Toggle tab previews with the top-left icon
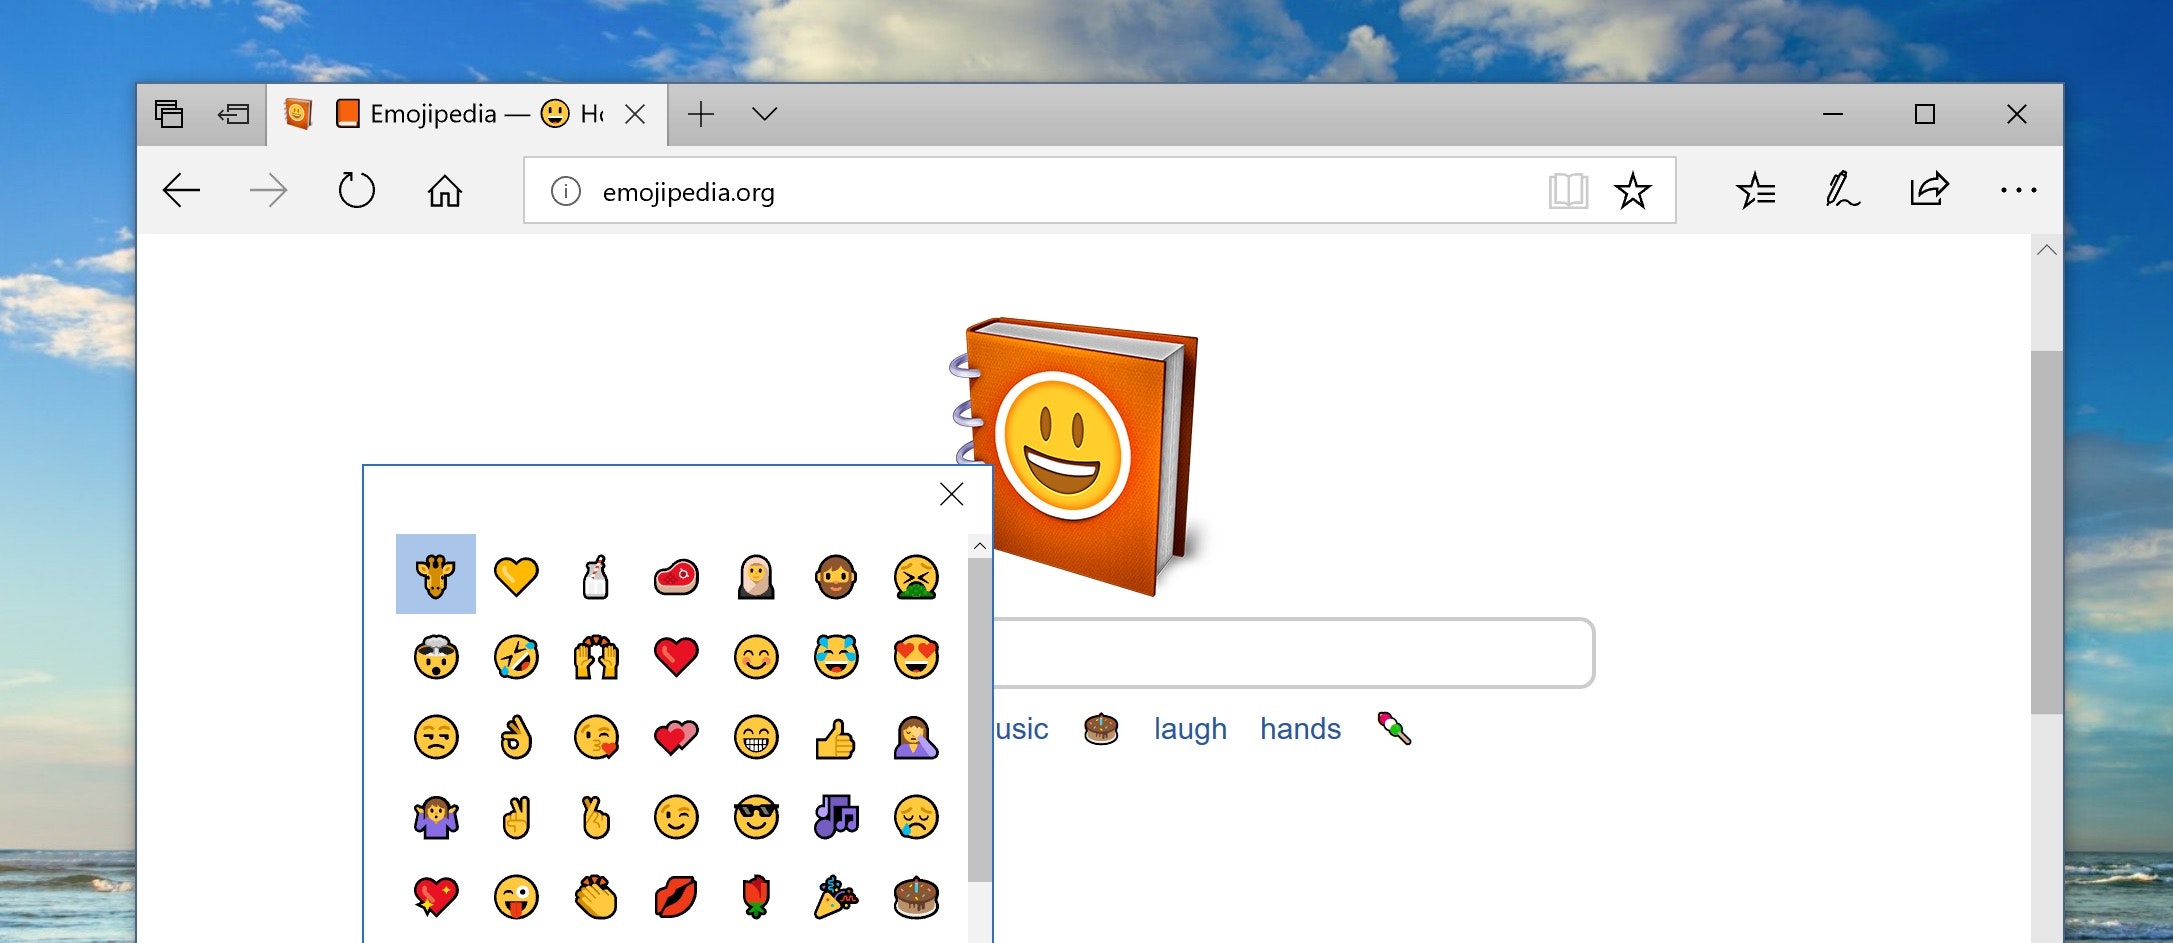This screenshot has height=943, width=2173. [x=169, y=114]
